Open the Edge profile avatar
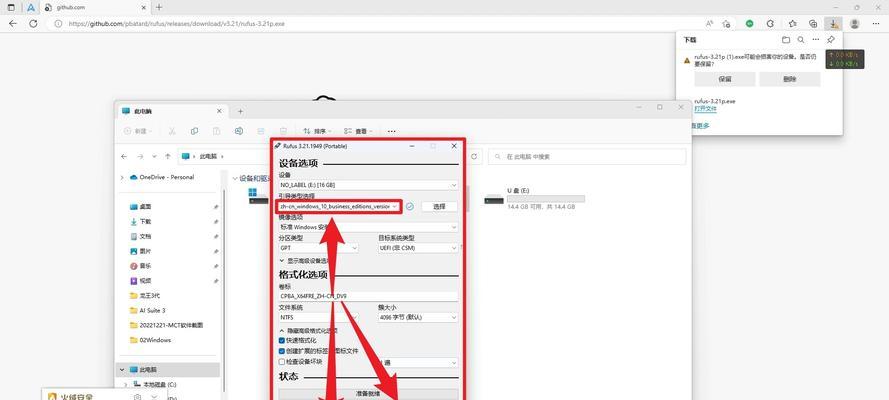Screen dimensions: 889x400 [x=854, y=24]
